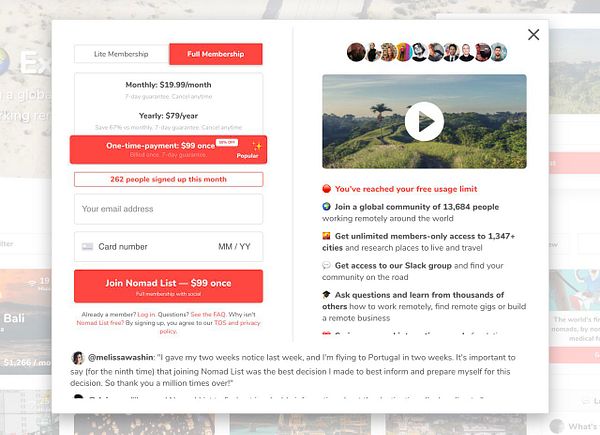Image resolution: width=600 pixels, height=435 pixels.
Task: Switch to Lite Membership tab
Action: click(x=121, y=54)
